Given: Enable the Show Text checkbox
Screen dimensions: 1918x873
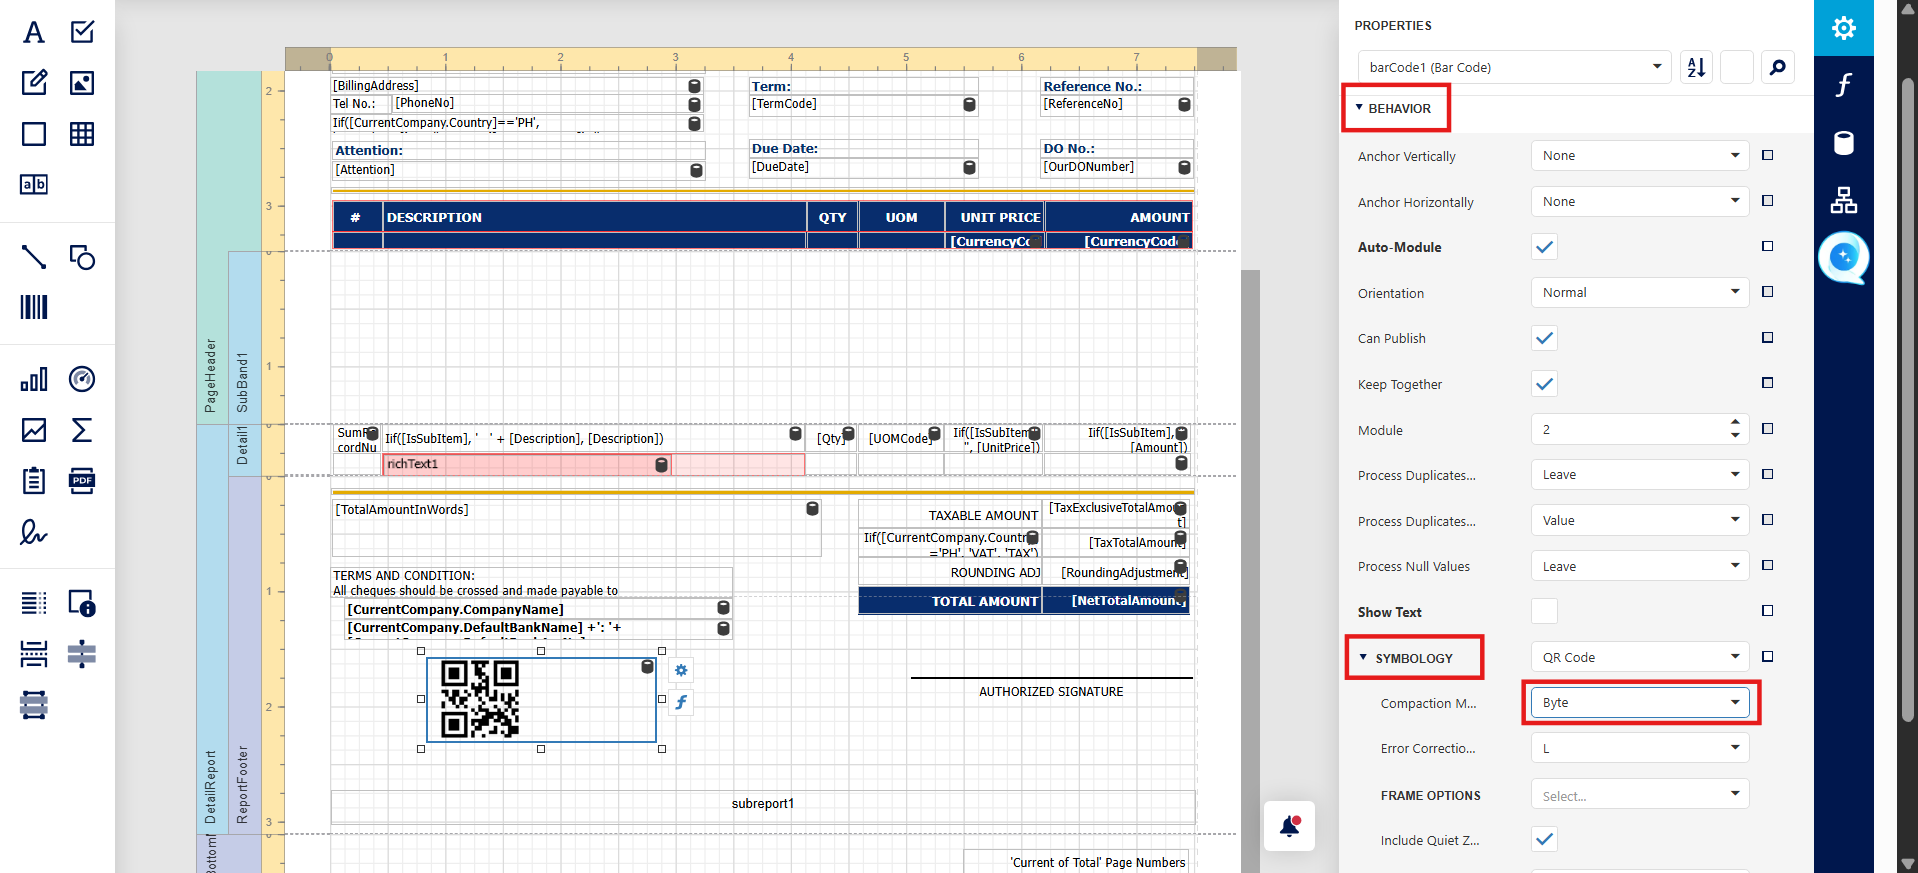Looking at the screenshot, I should [x=1544, y=611].
